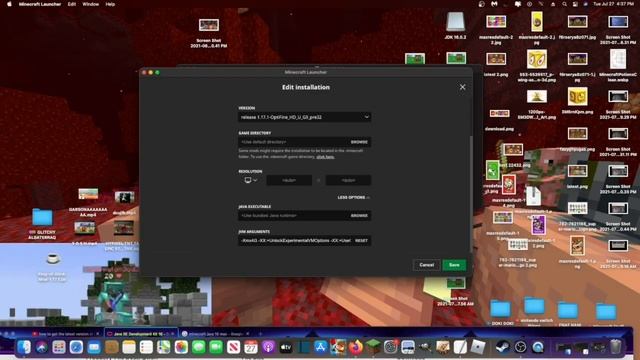Open OBS from the Dock
Screen dimensions: 640x360
[x=520, y=347]
